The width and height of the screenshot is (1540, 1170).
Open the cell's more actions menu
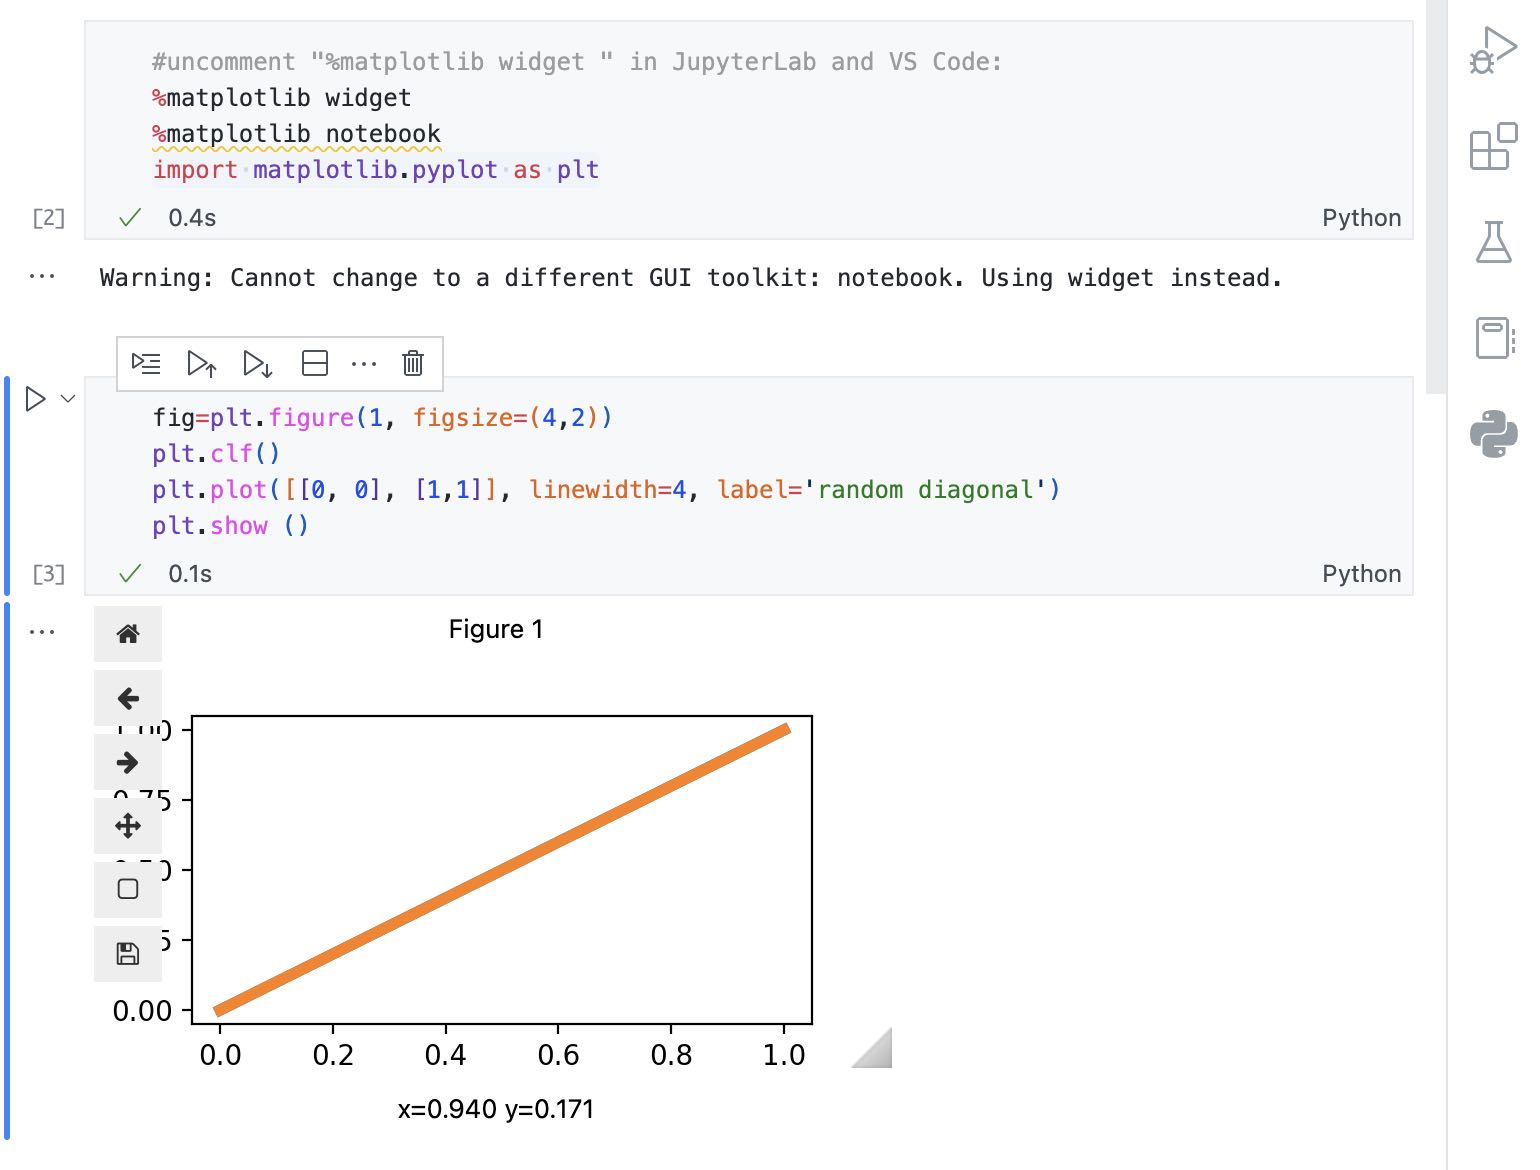coord(364,363)
